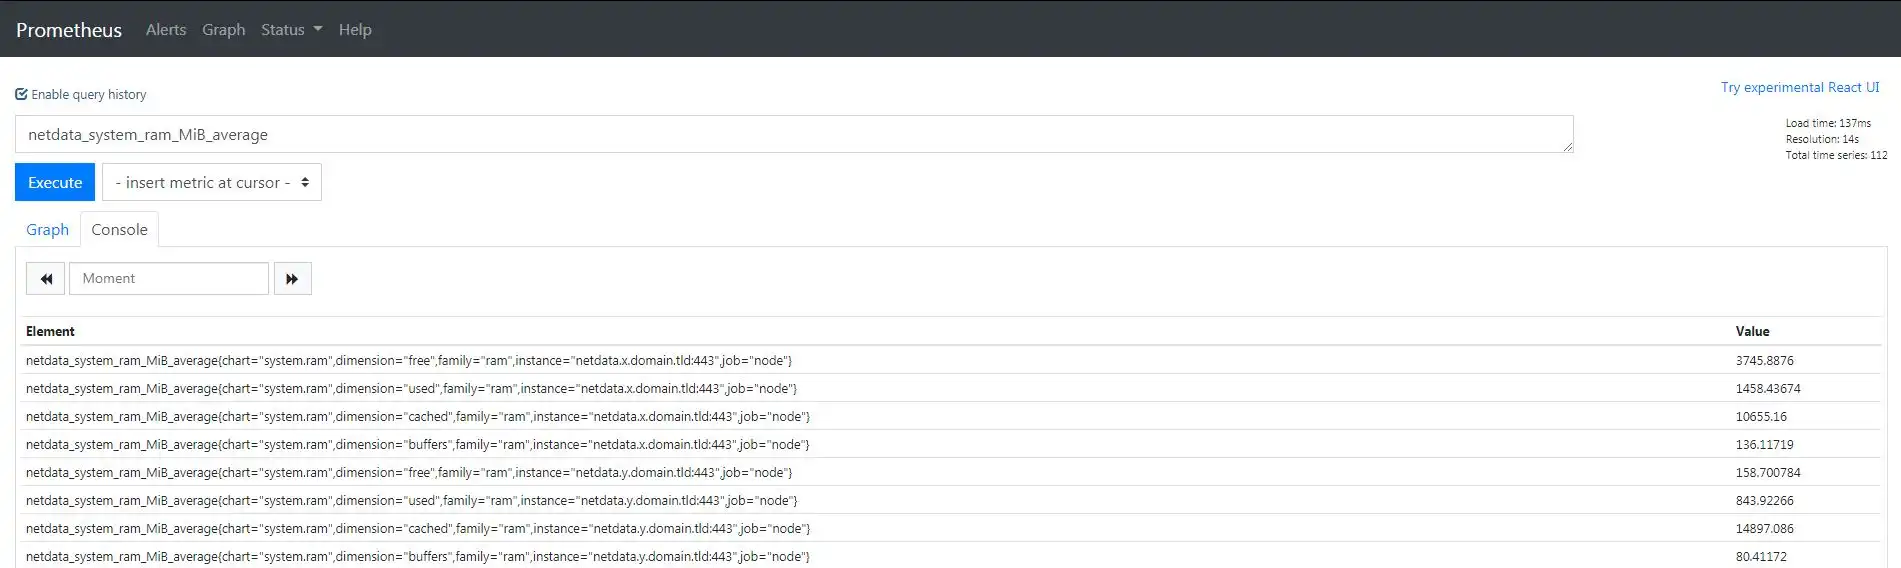
Task: Click the value 843.92266
Action: (x=1764, y=500)
